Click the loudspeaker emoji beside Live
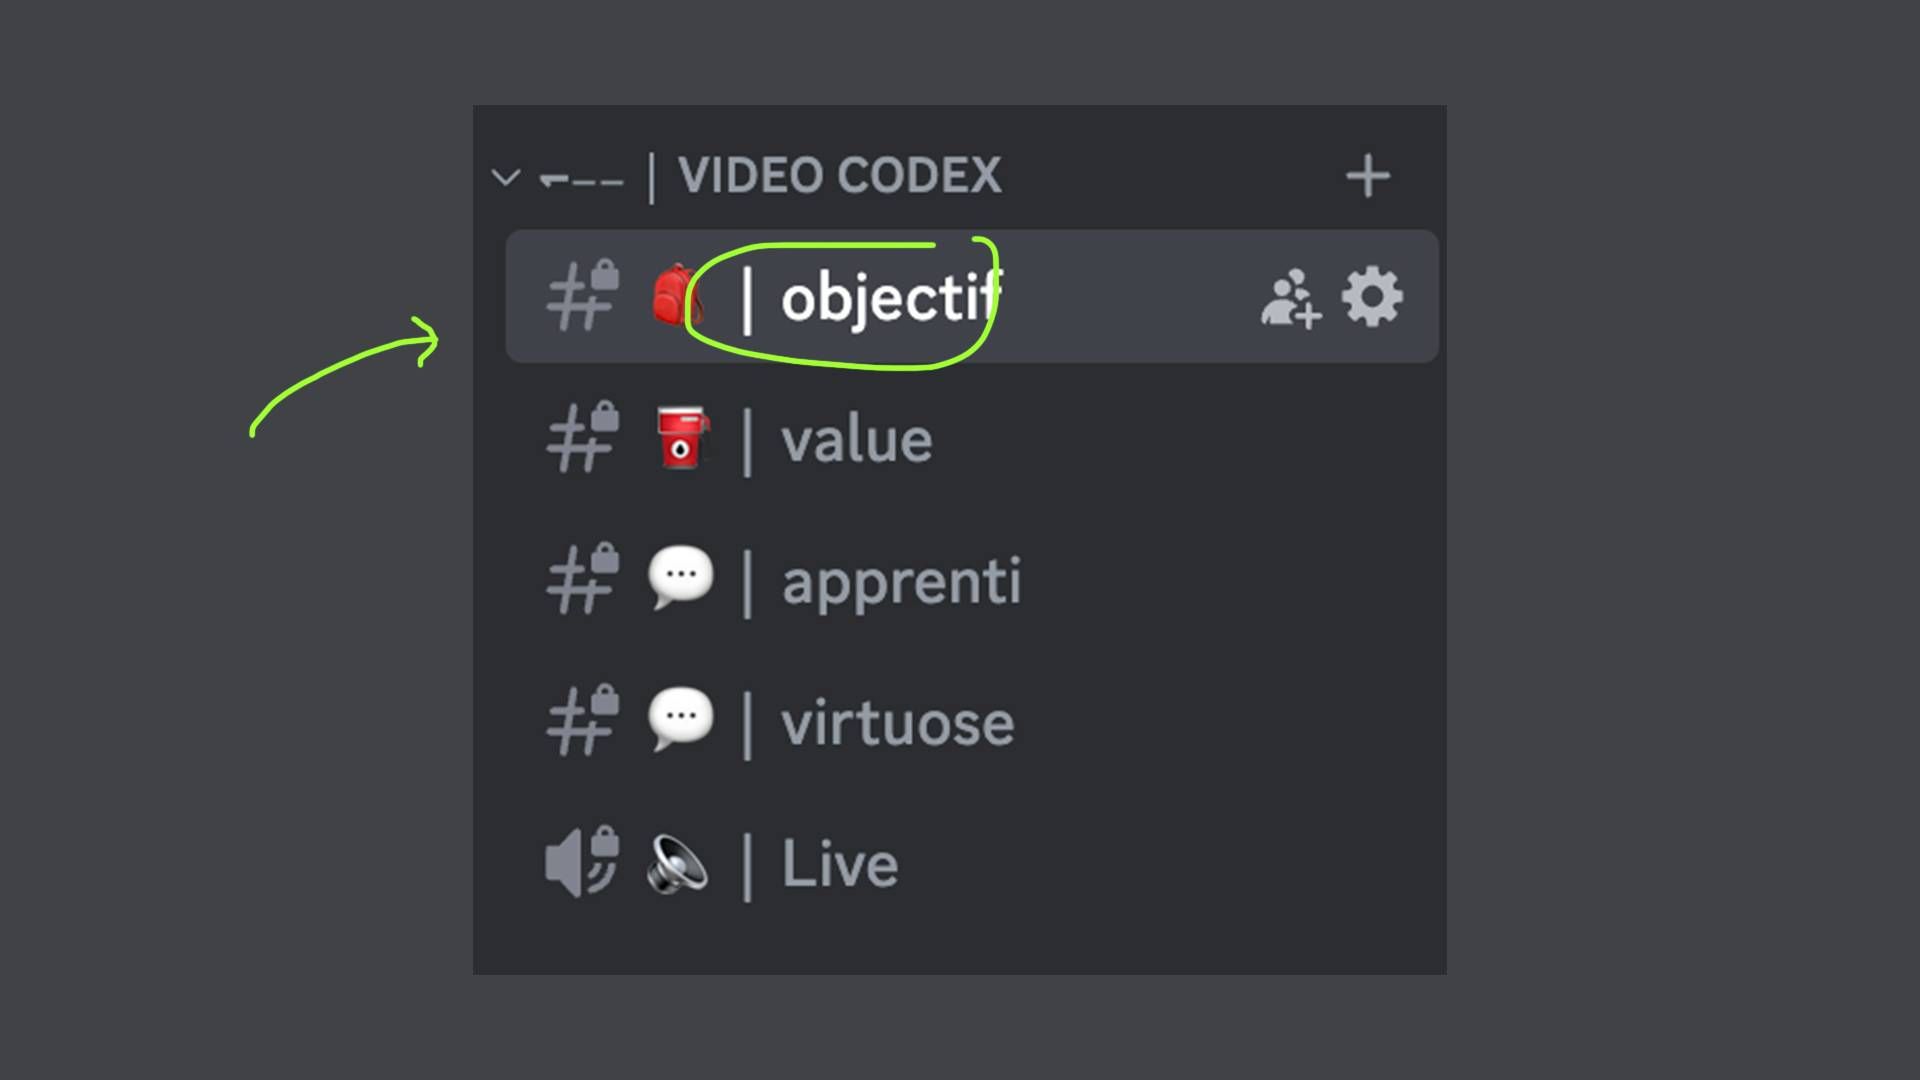This screenshot has height=1080, width=1920. coord(678,864)
